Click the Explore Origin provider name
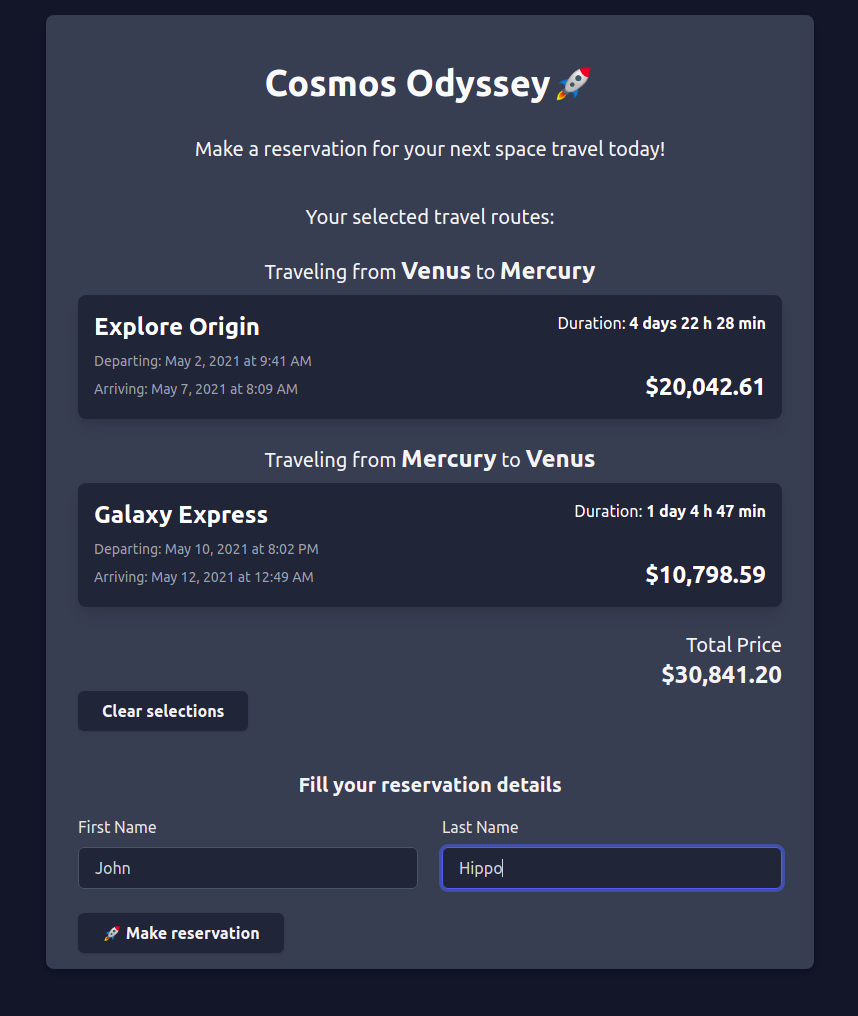858x1016 pixels. click(176, 326)
